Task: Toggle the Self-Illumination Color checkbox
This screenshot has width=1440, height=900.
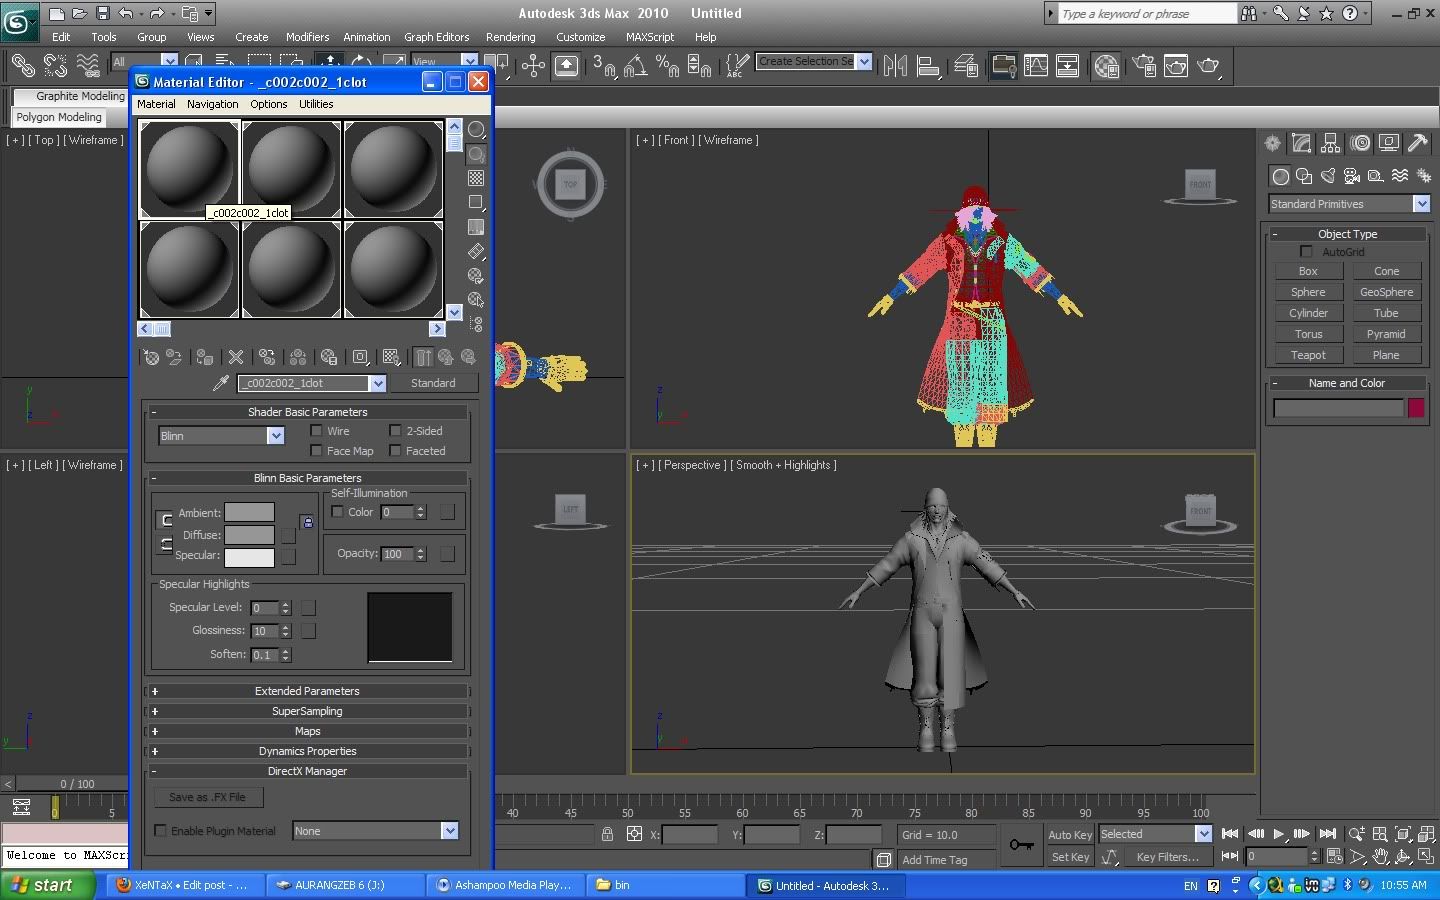Action: pyautogui.click(x=337, y=512)
